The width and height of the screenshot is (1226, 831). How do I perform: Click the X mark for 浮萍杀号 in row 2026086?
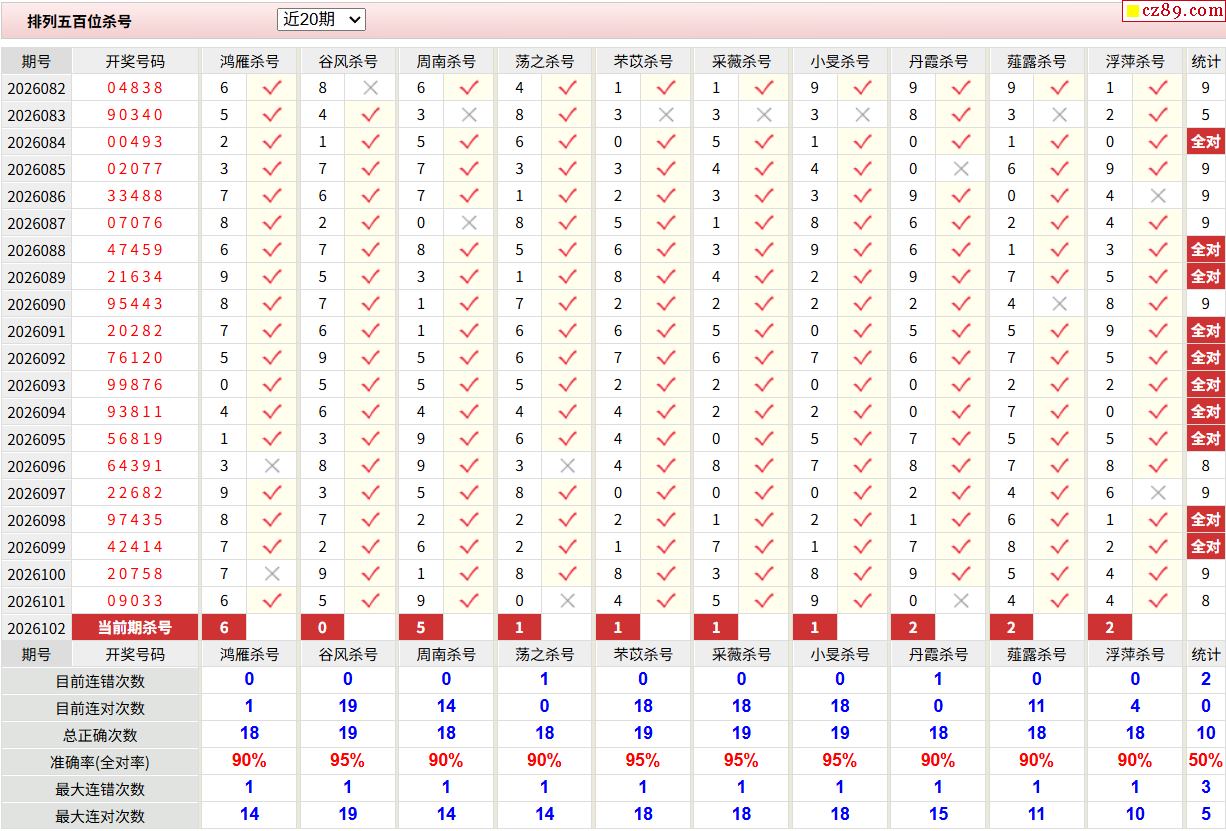pos(1158,196)
